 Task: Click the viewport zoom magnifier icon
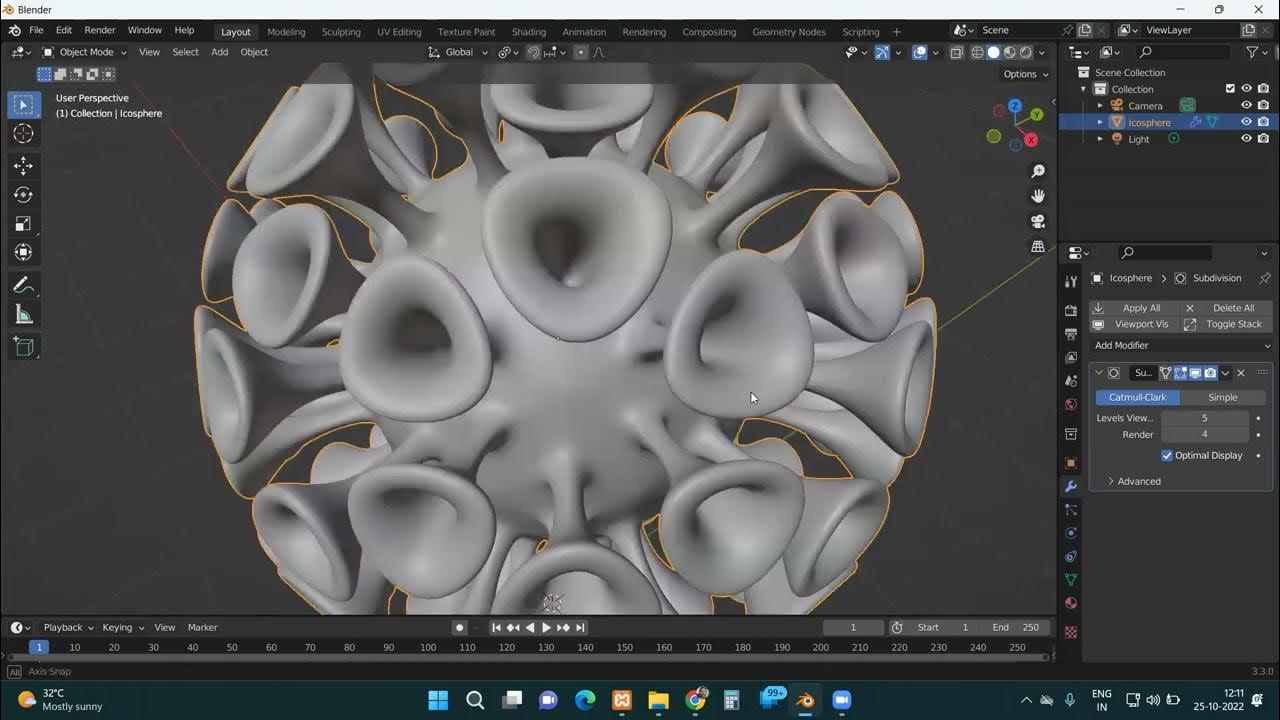coord(1038,172)
